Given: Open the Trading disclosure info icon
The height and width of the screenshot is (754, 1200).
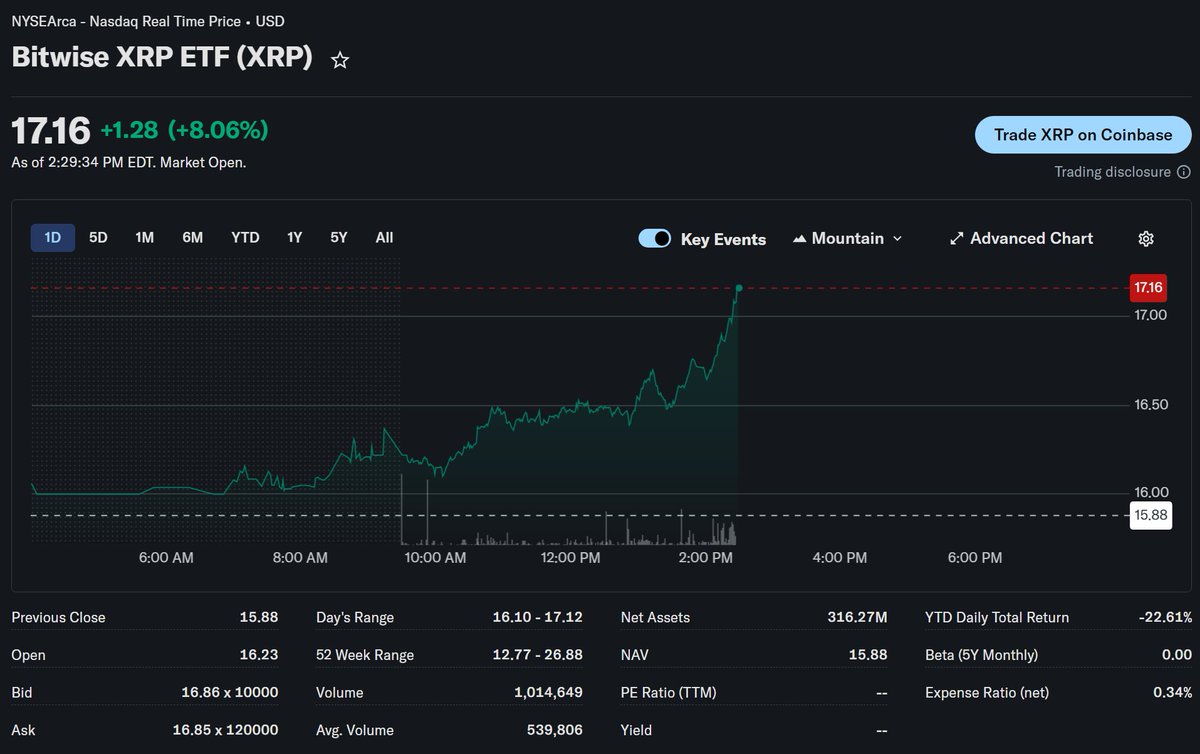Looking at the screenshot, I should [1184, 172].
